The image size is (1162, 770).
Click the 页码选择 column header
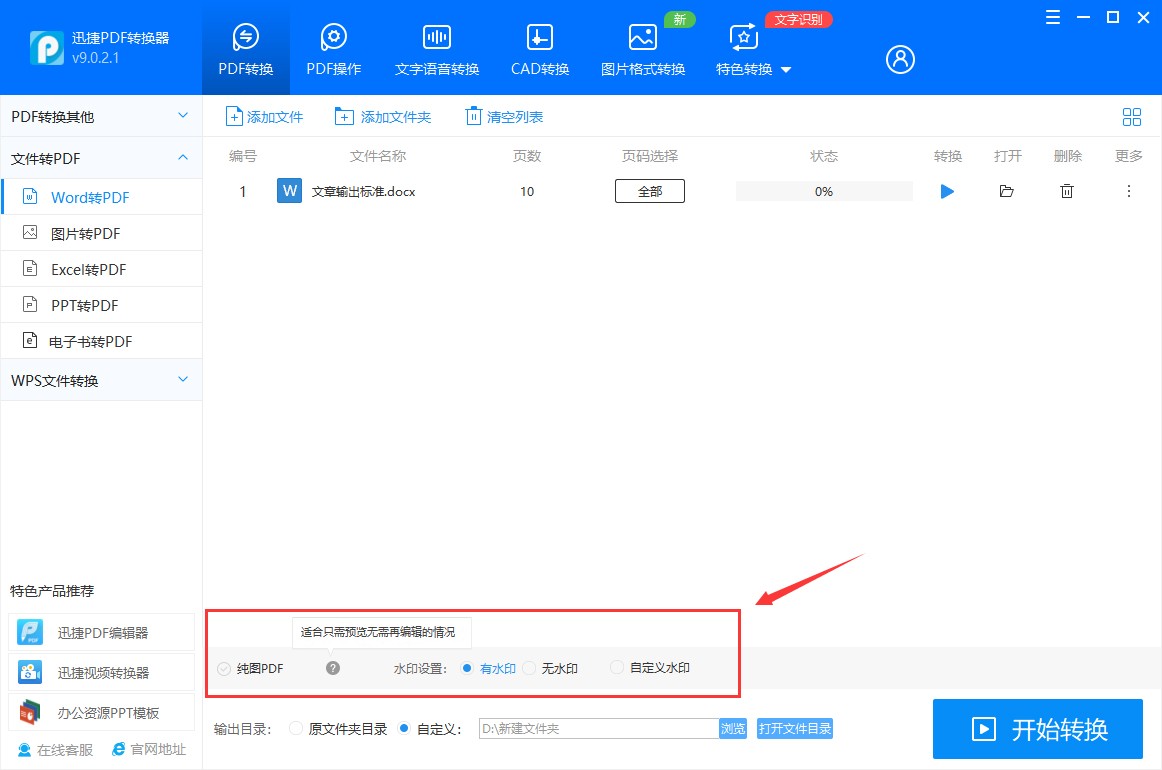[650, 156]
